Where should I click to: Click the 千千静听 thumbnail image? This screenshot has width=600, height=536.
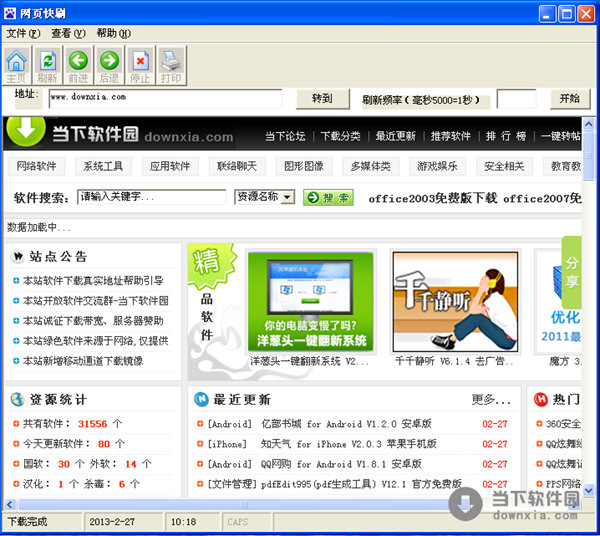click(455, 302)
